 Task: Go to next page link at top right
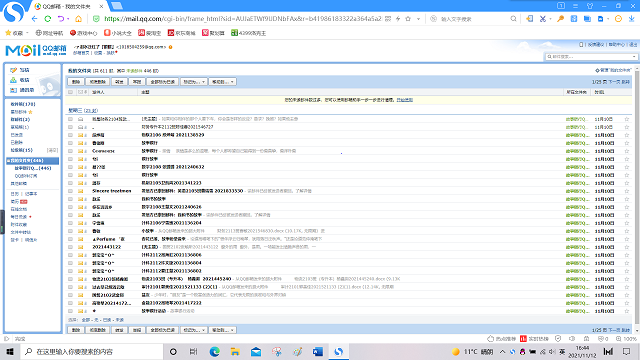[x=614, y=82]
